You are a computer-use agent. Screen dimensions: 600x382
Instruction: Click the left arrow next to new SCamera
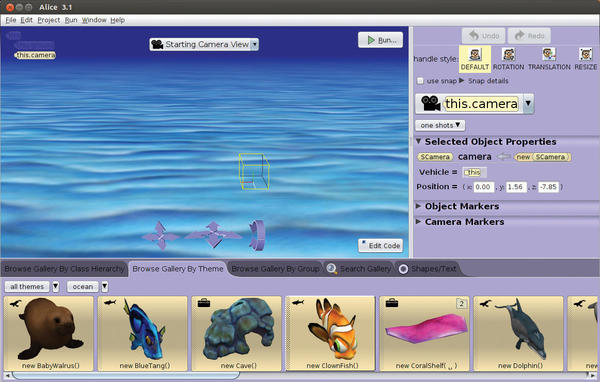tap(504, 157)
